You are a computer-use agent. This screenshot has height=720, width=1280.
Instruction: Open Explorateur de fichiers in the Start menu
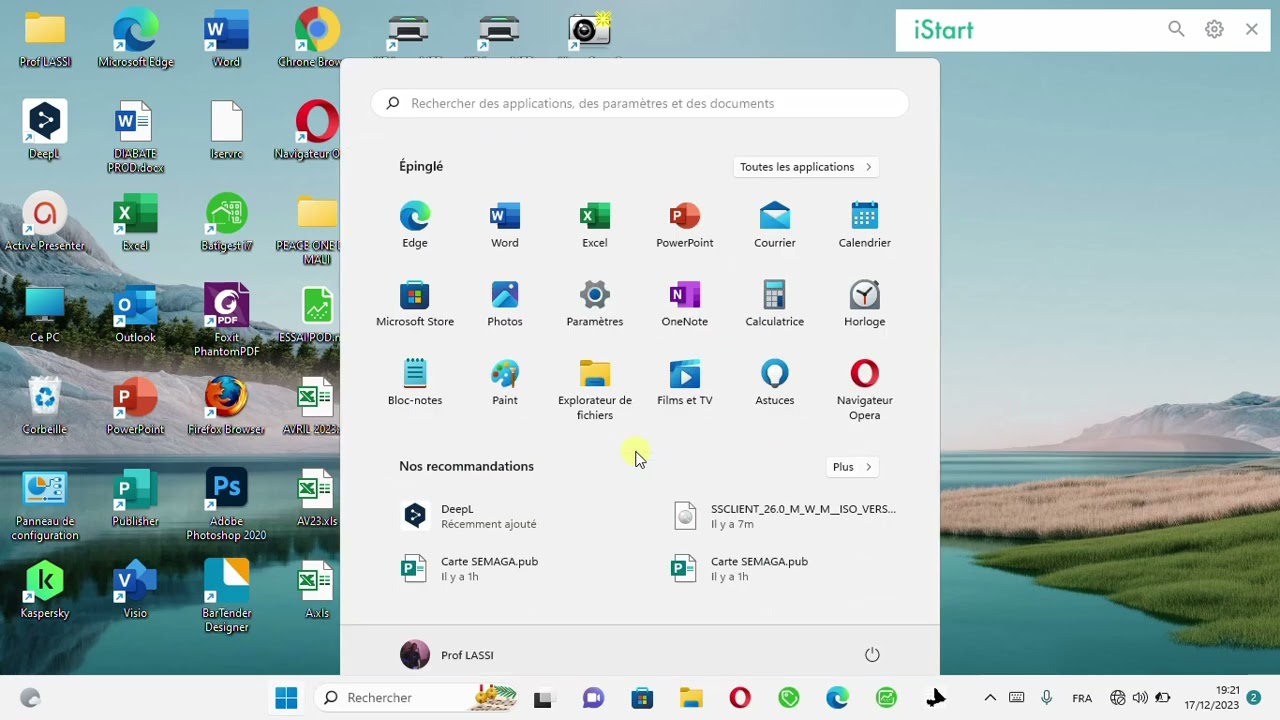click(594, 390)
